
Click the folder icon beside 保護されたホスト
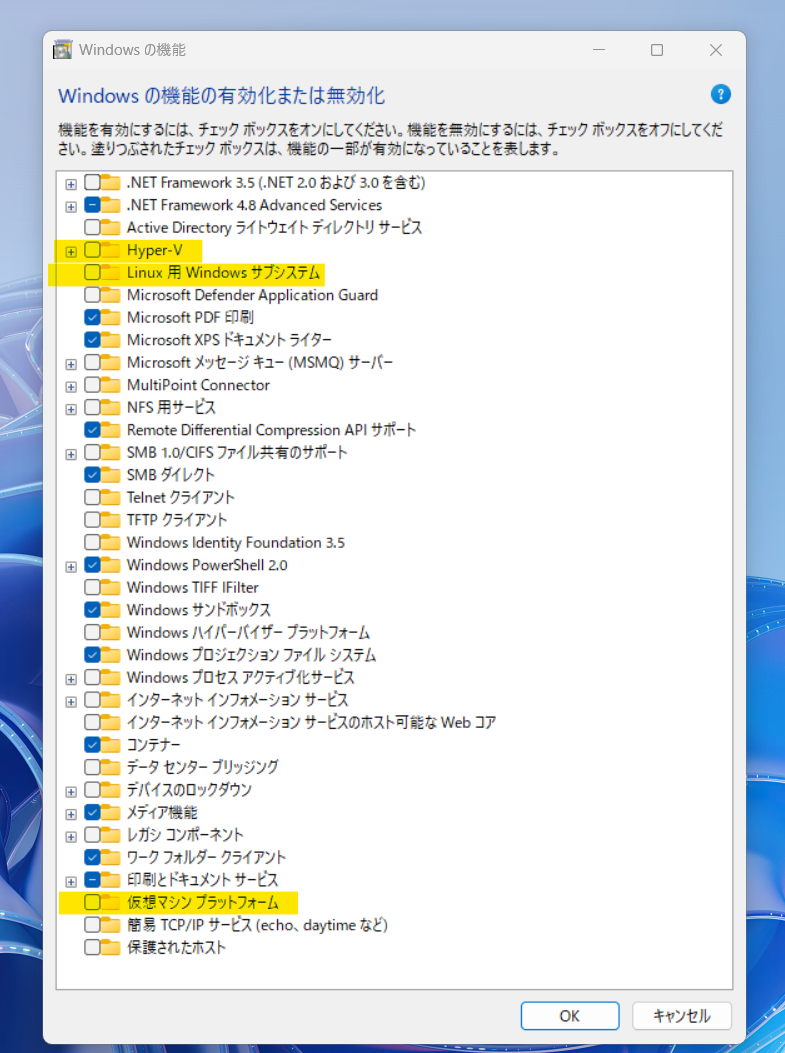110,947
